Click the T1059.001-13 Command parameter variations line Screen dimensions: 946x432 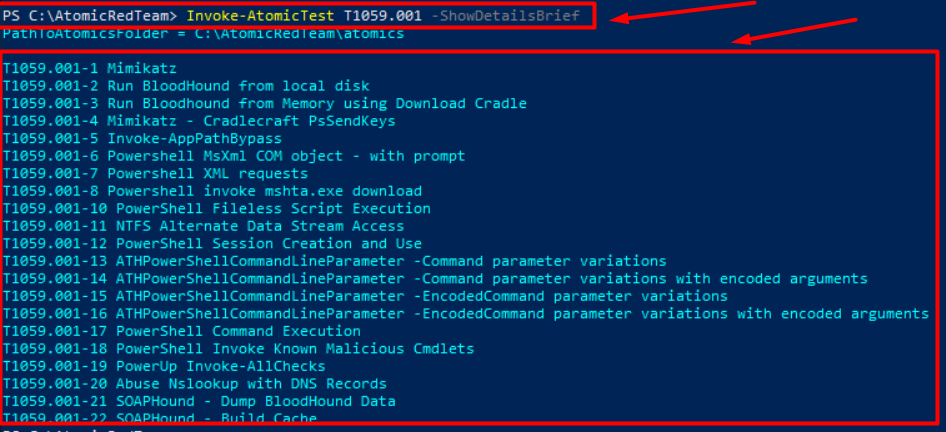pyautogui.click(x=335, y=261)
